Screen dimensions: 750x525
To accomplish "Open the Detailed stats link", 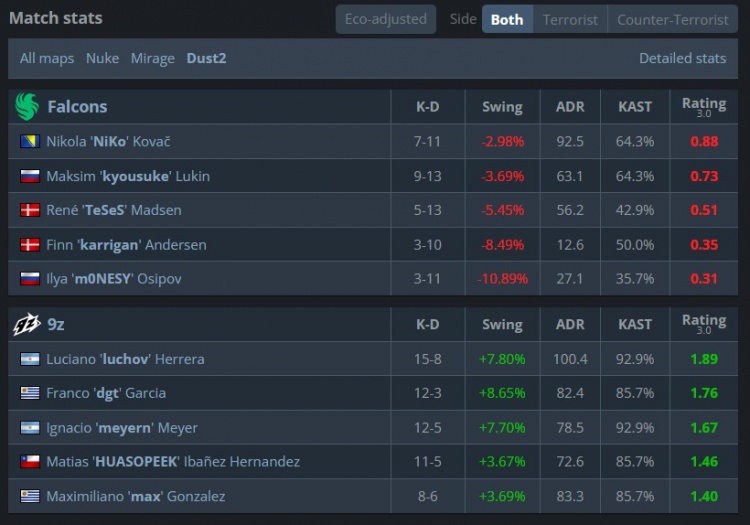I will pyautogui.click(x=683, y=58).
